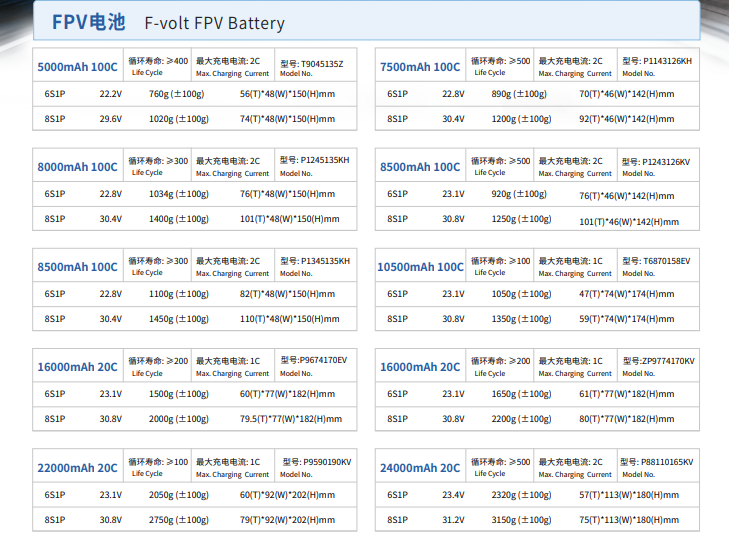
Task: Click the 1020g (±100g) weight value
Action: pyautogui.click(x=179, y=119)
